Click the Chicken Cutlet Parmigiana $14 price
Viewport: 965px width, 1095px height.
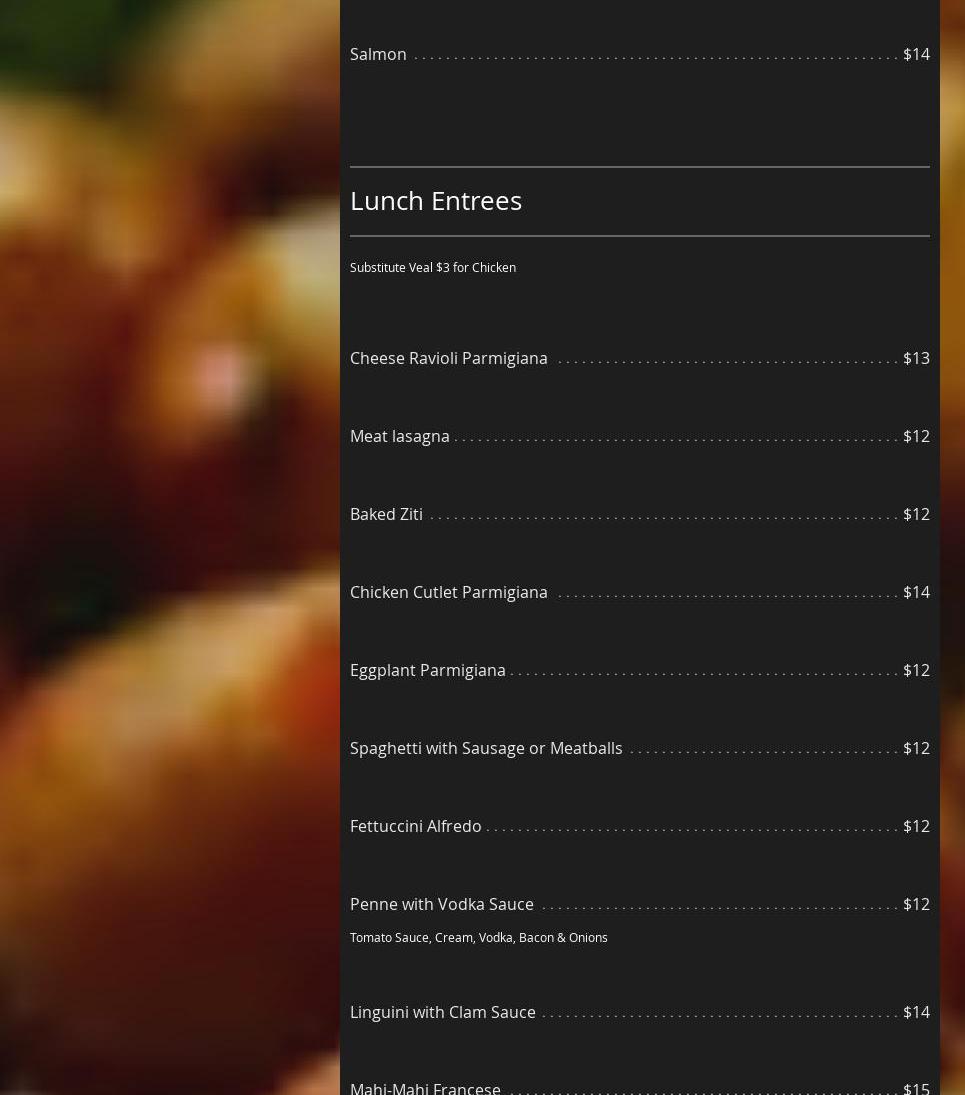[x=916, y=592]
